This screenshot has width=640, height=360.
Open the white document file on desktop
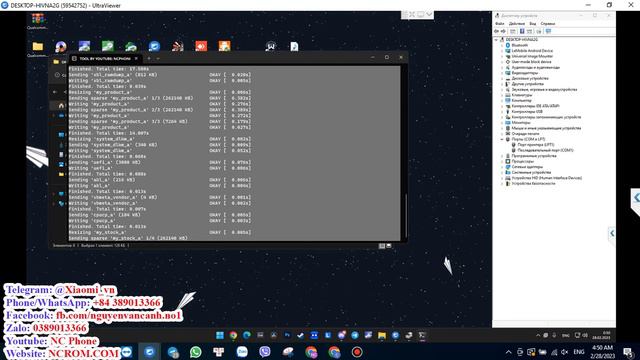[x=294, y=47]
